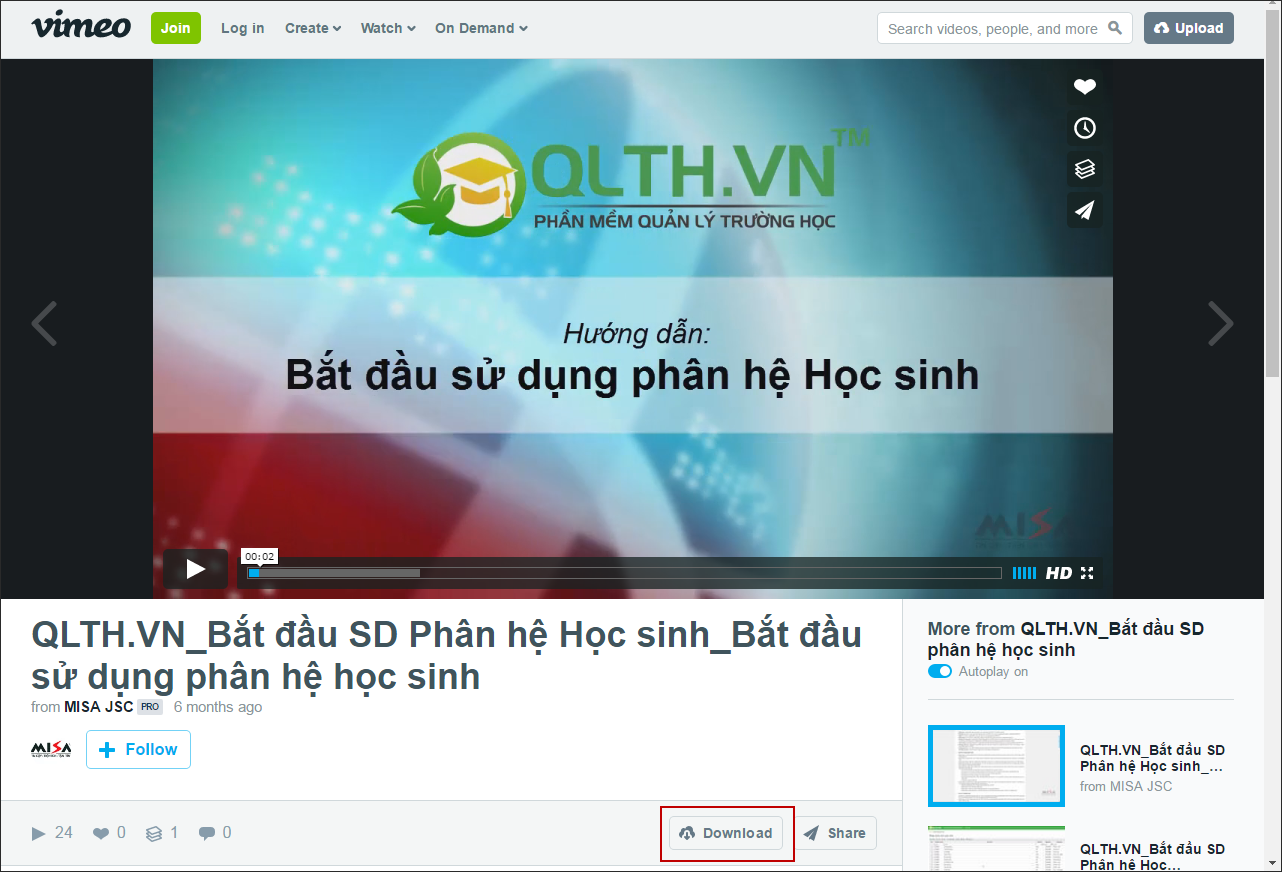Click the MISA logo avatar
Screen dimensions: 1282x872
point(51,749)
